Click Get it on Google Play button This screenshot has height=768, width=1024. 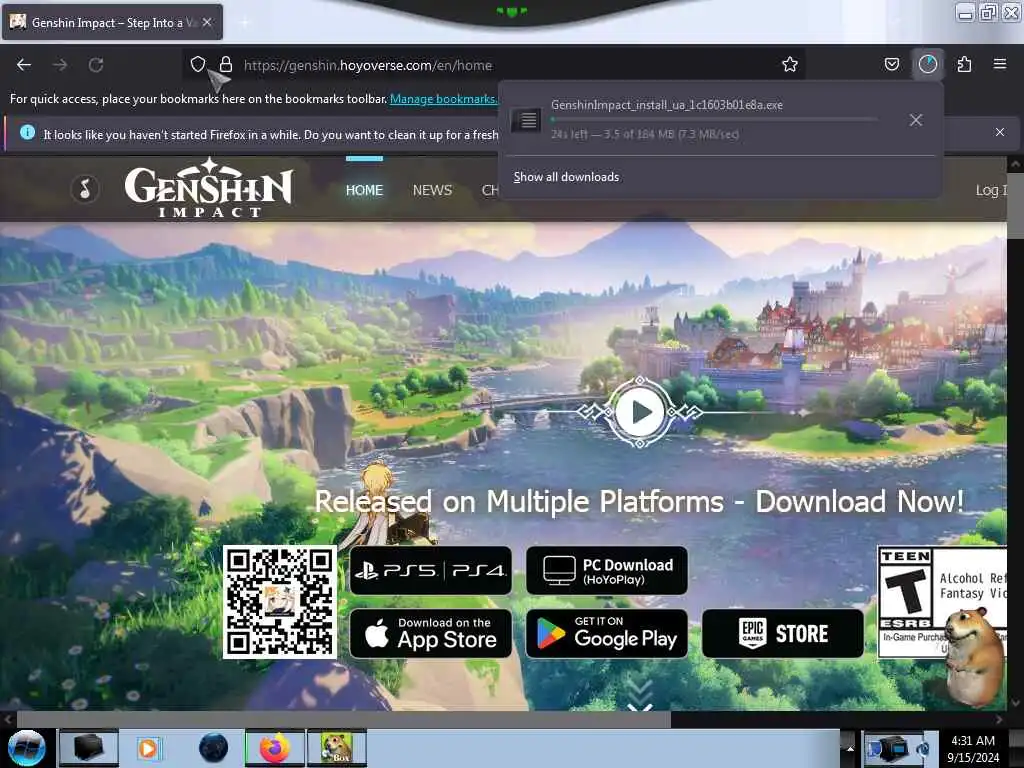click(606, 633)
